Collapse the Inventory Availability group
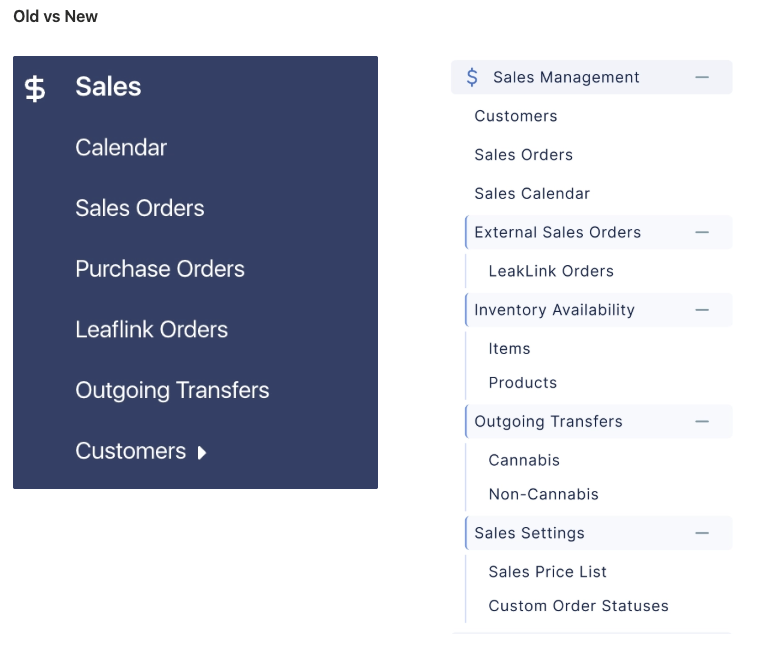This screenshot has width=774, height=655. (x=701, y=310)
